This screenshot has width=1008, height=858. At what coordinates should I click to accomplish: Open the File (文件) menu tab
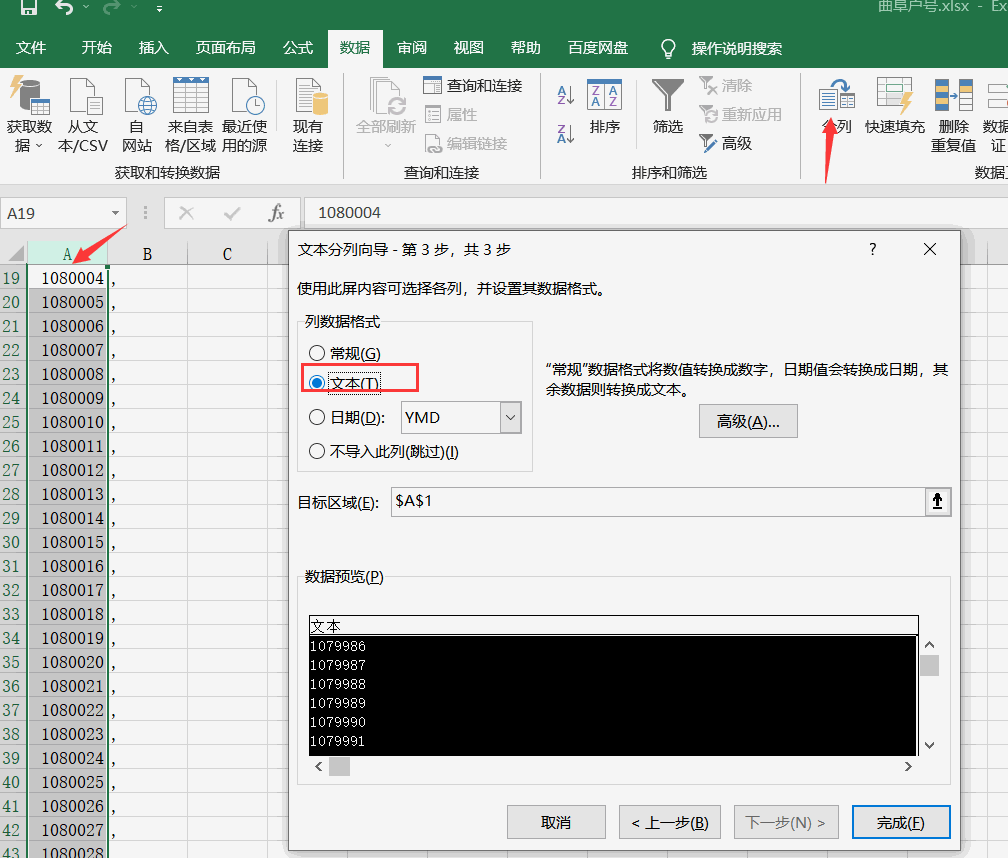click(31, 48)
